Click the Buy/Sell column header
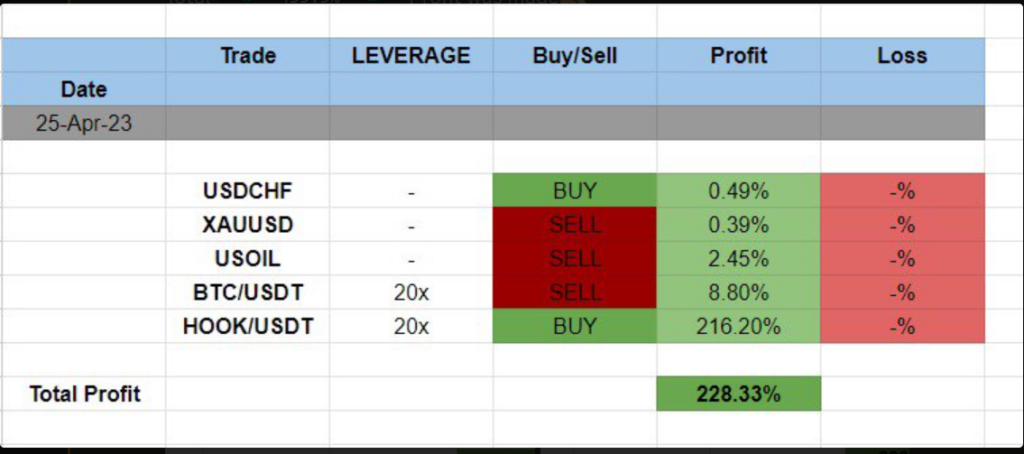The height and width of the screenshot is (454, 1024). (575, 56)
